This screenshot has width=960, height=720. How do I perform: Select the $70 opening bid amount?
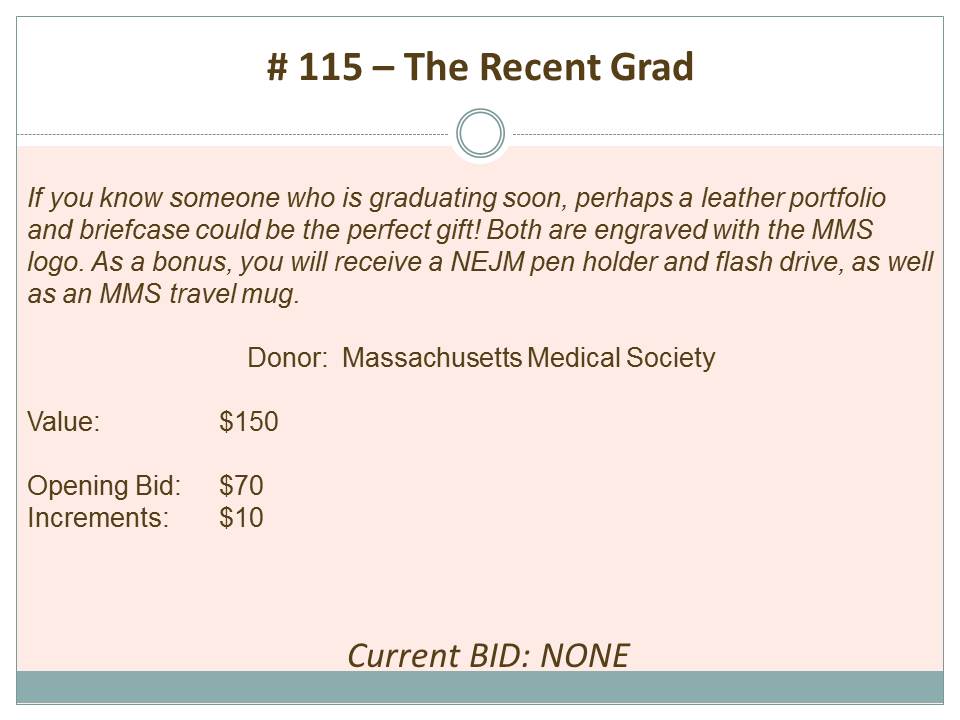coord(241,486)
